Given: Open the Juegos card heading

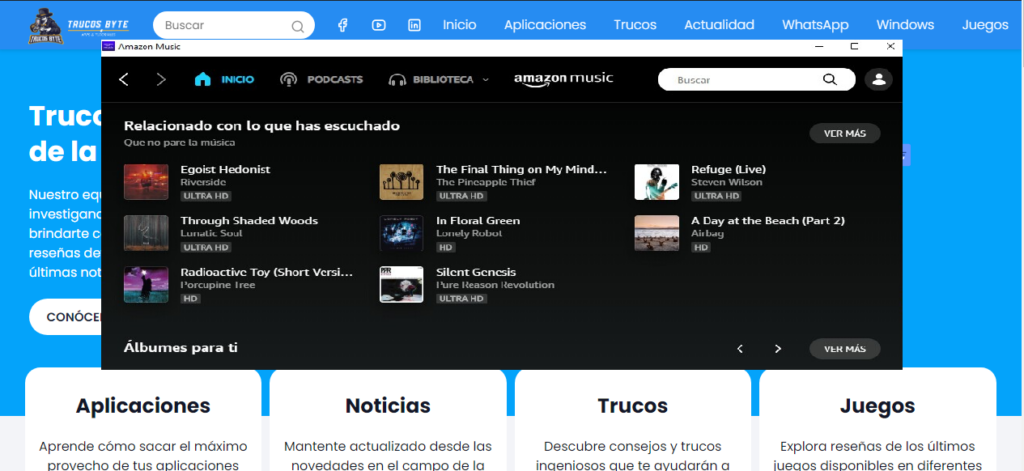Looking at the screenshot, I should tap(878, 406).
